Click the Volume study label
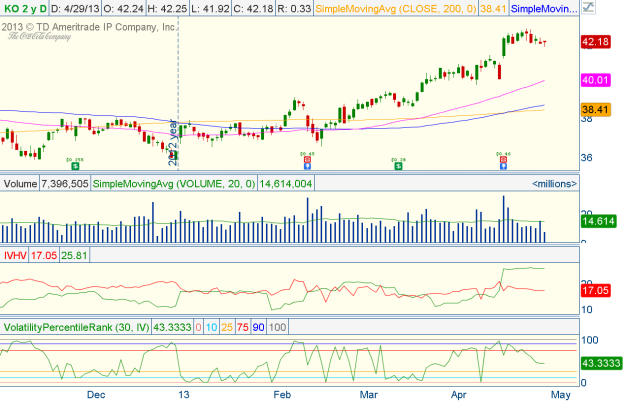The height and width of the screenshot is (401, 625). click(x=18, y=184)
